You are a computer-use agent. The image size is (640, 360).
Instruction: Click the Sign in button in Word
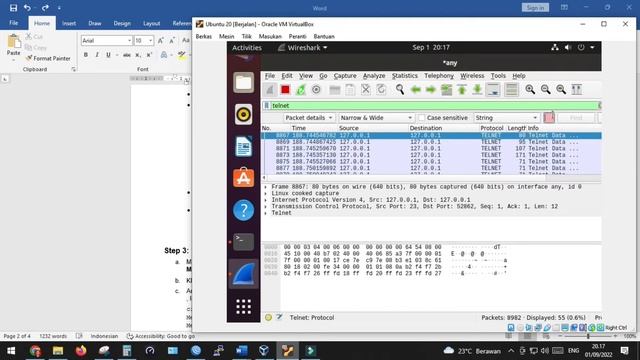click(535, 7)
